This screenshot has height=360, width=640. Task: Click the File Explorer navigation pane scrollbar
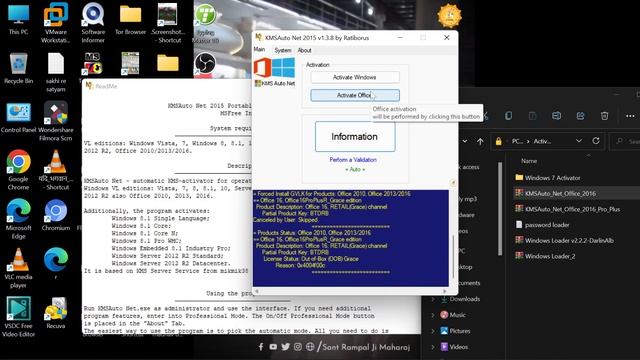pyautogui.click(x=500, y=208)
